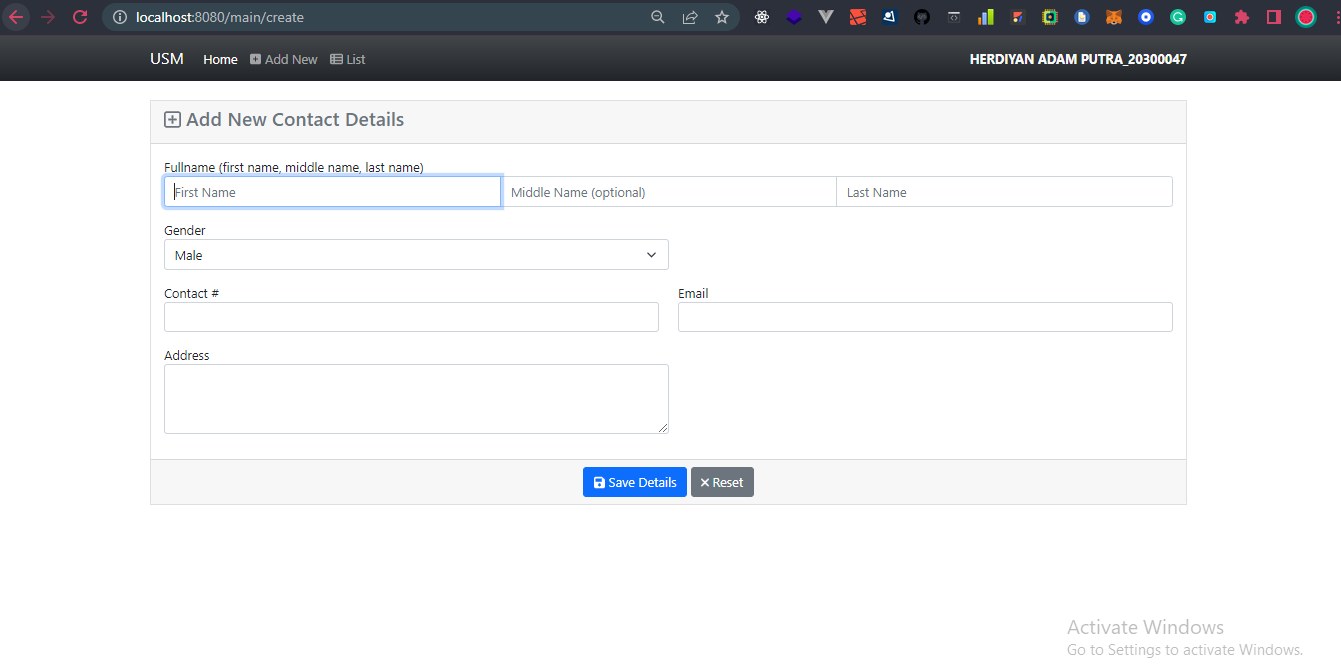Click the Reset button
Viewport: 1341px width, 670px height.
pos(722,482)
